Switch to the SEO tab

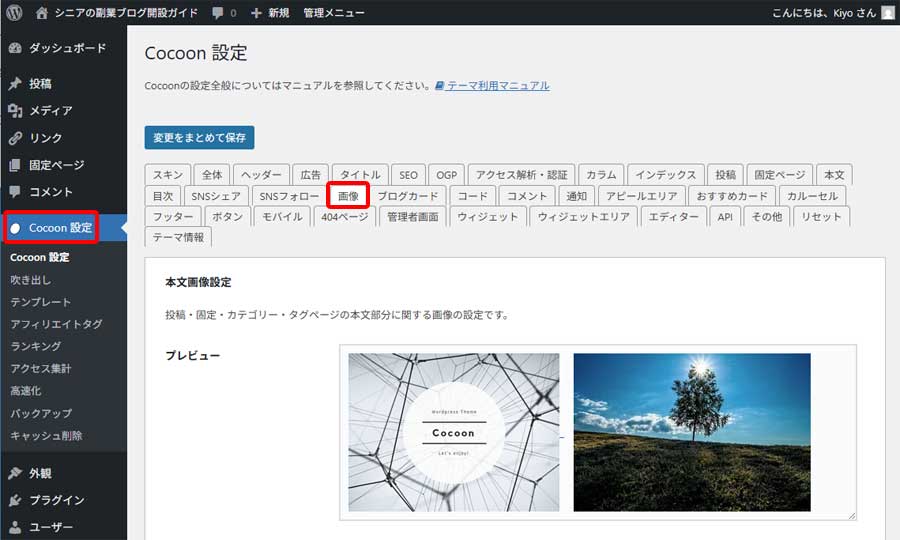click(x=408, y=174)
